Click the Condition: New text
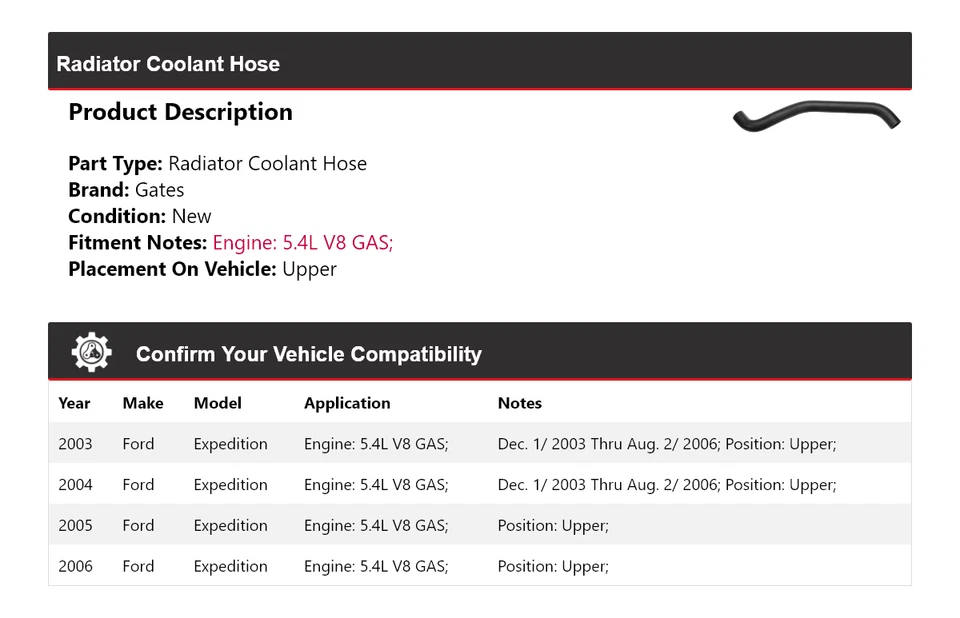The width and height of the screenshot is (960, 618). (x=140, y=216)
